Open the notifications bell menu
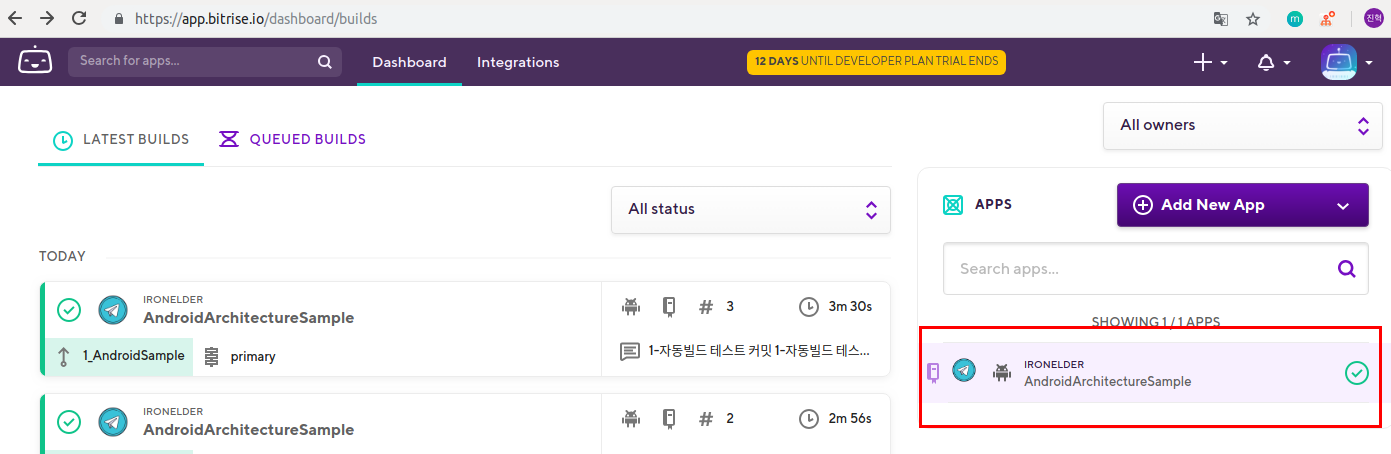The width and height of the screenshot is (1391, 454). click(1274, 62)
